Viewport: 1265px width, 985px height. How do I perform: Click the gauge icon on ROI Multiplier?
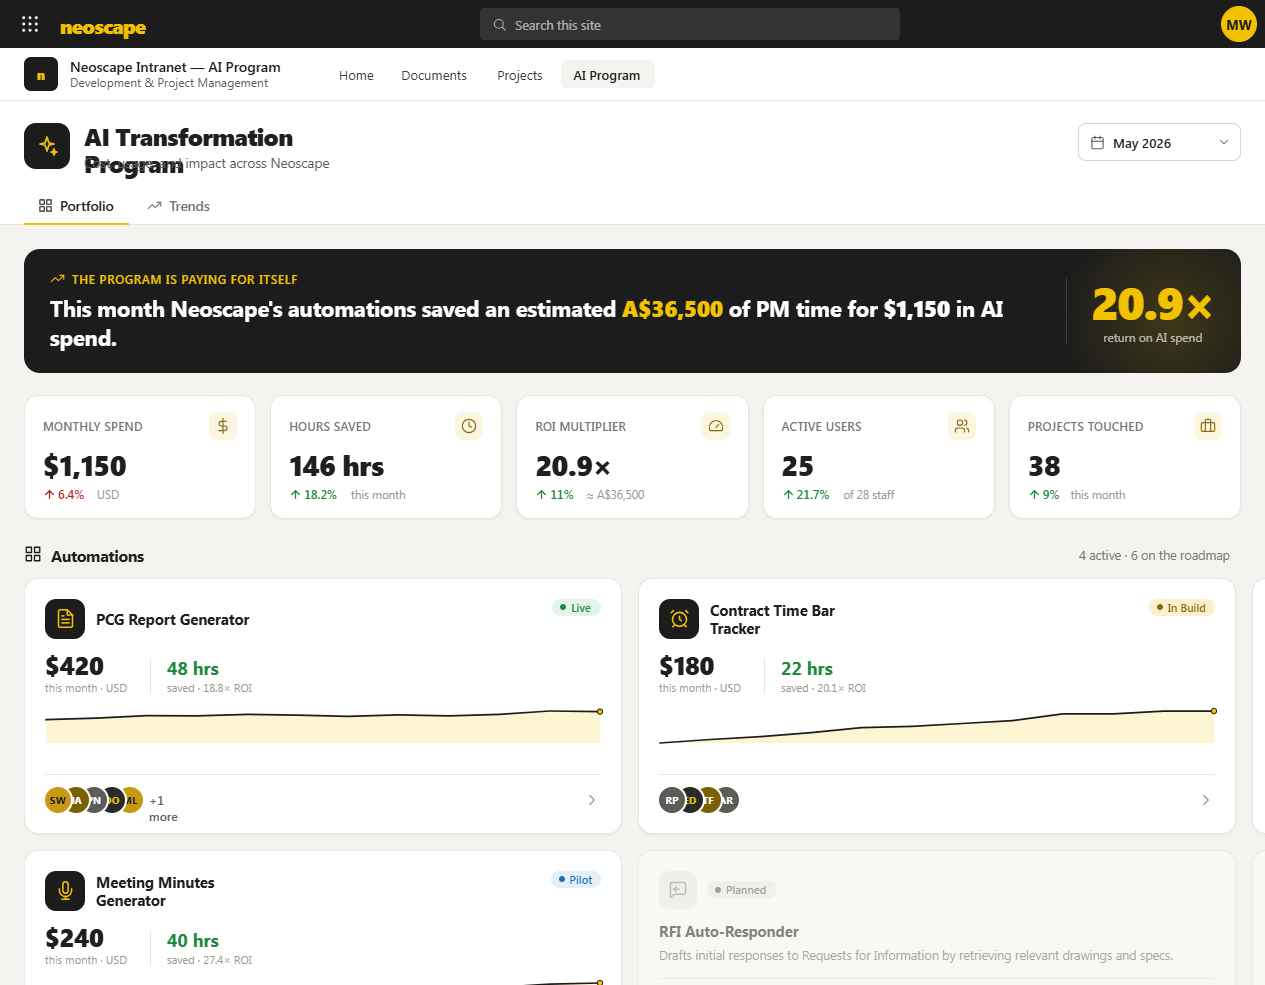[x=716, y=426]
